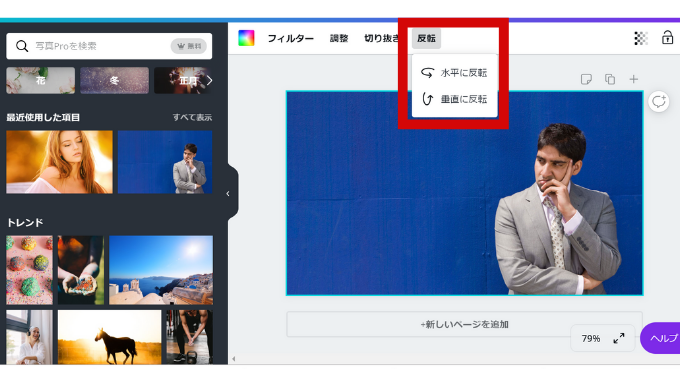680x390 pixels.
Task: Select the Santorini seaside trend photo
Action: click(161, 270)
